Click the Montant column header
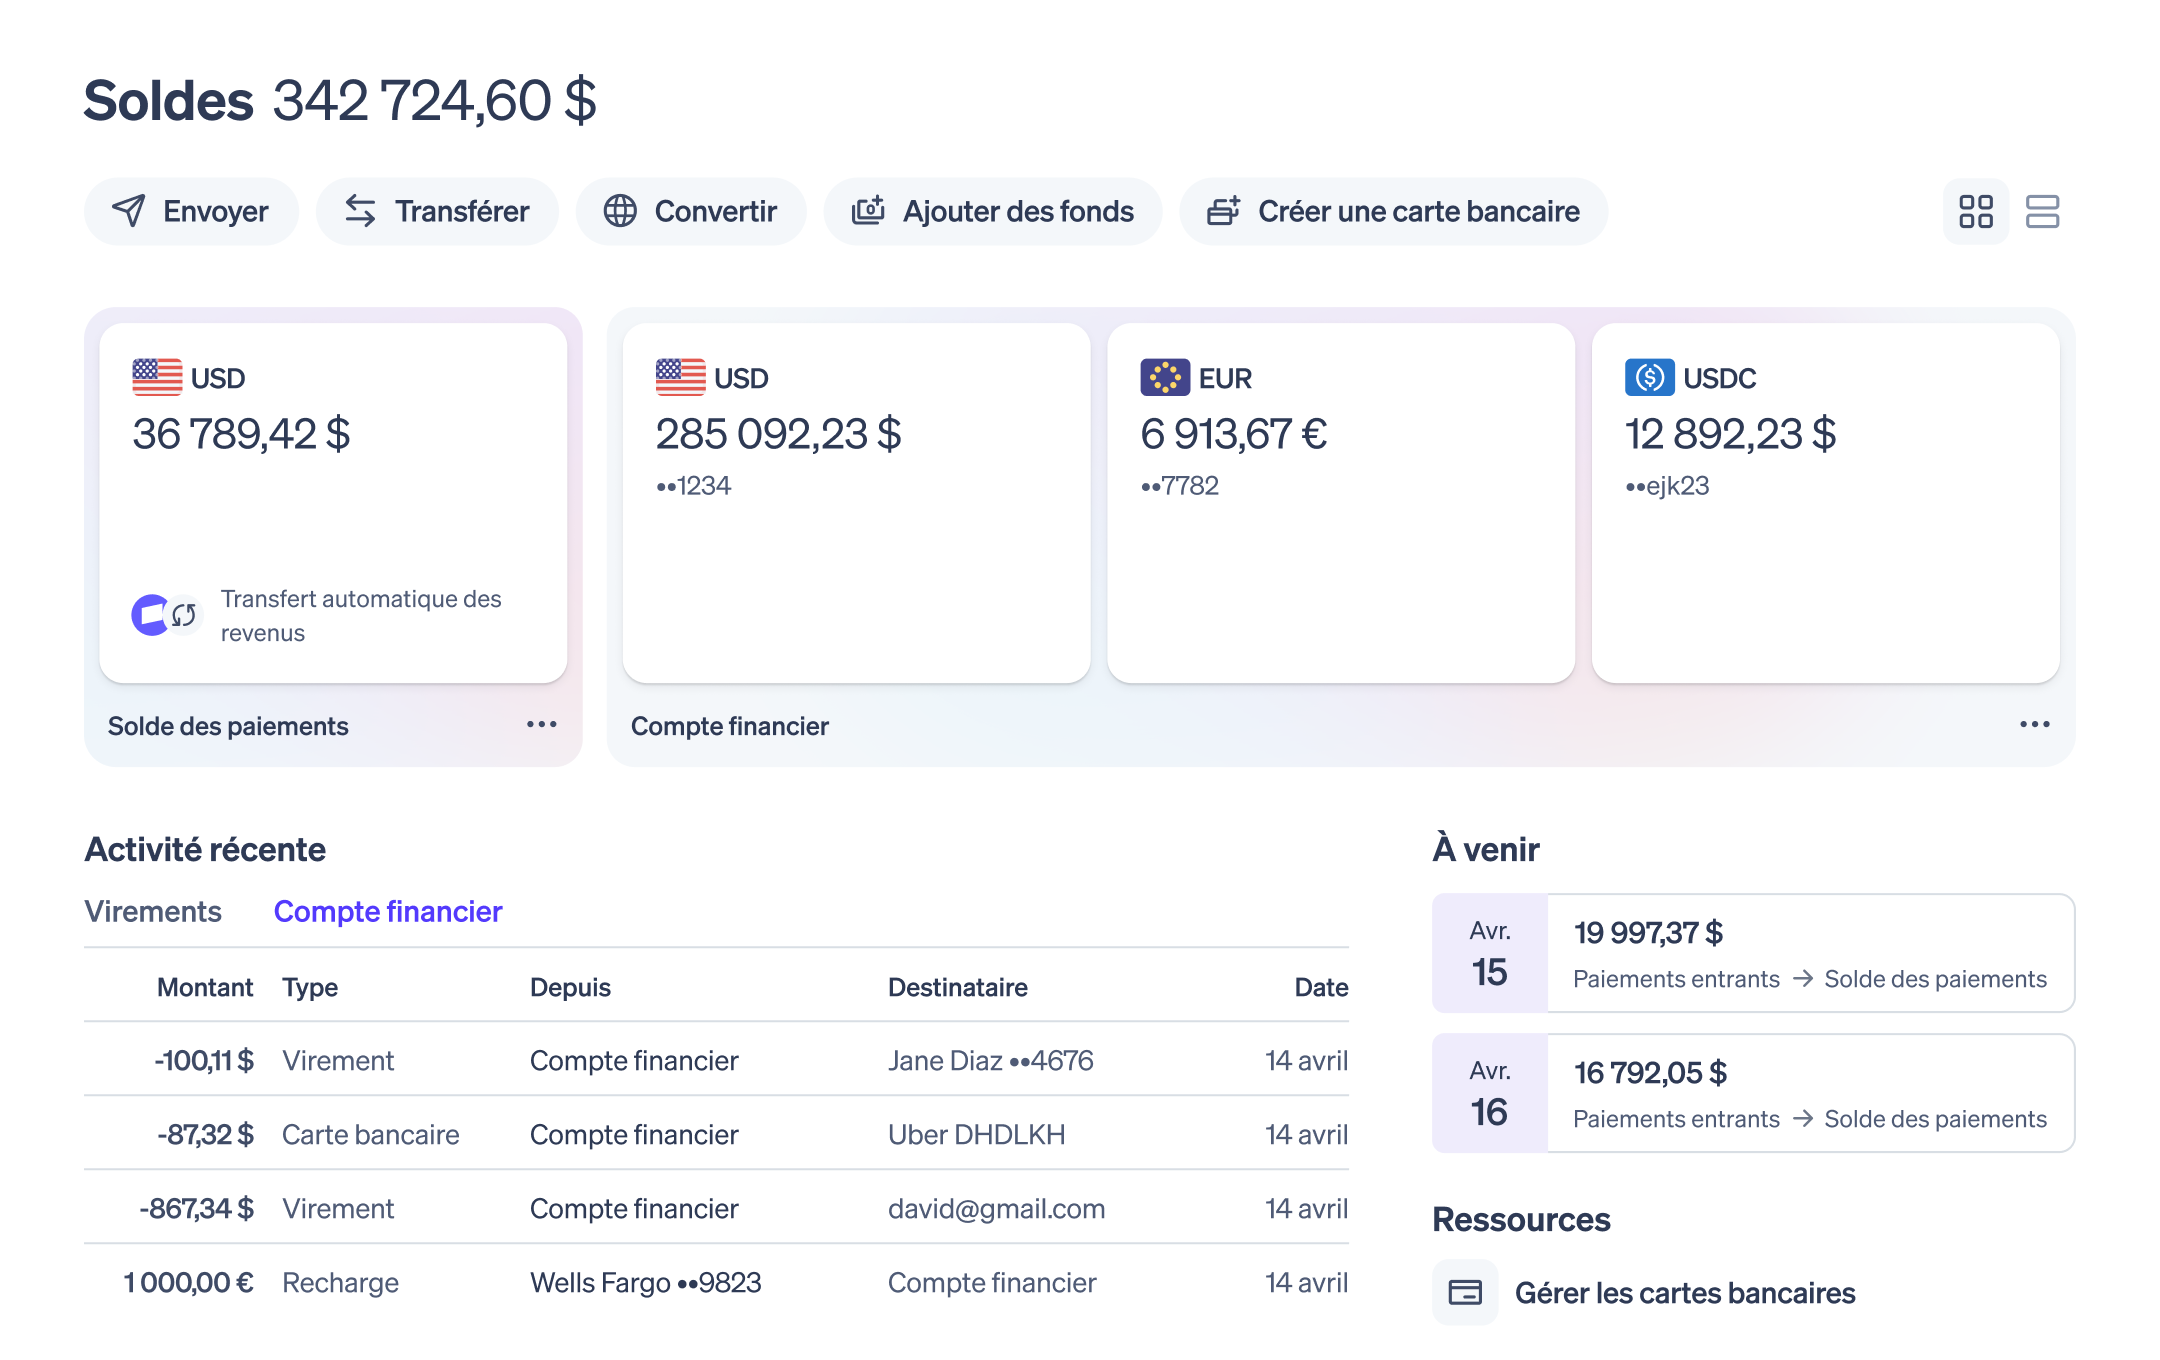Viewport: 2160px width, 1360px height. pyautogui.click(x=205, y=987)
